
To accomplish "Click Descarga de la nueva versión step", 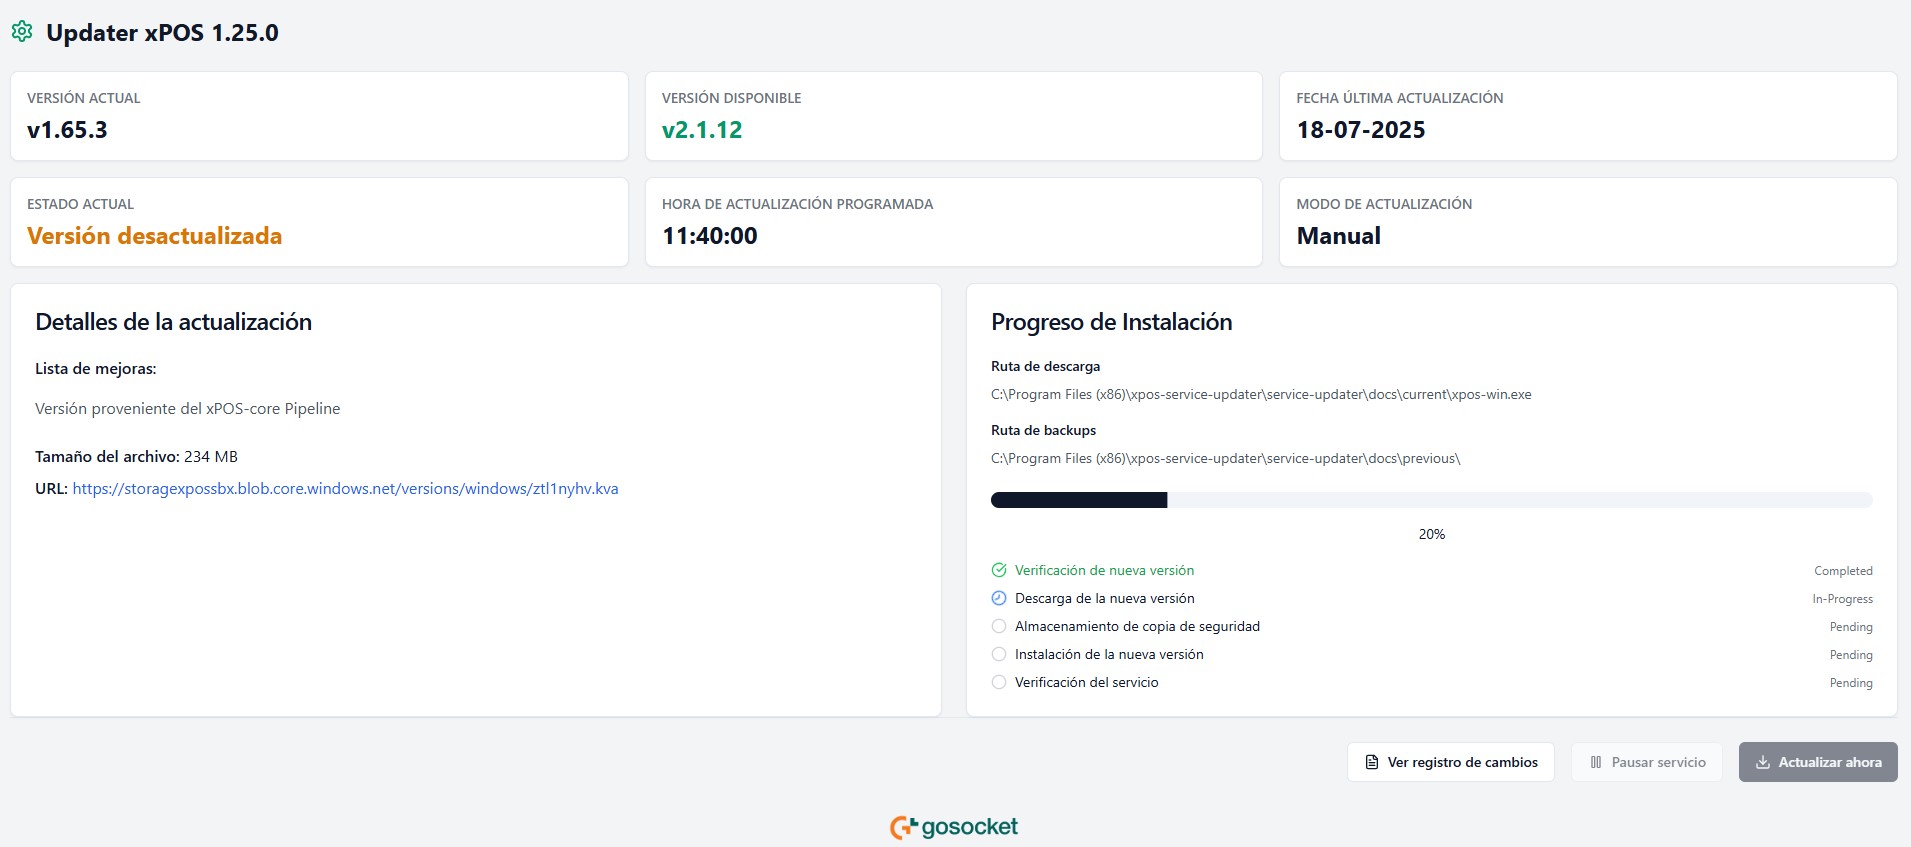I will point(1105,598).
